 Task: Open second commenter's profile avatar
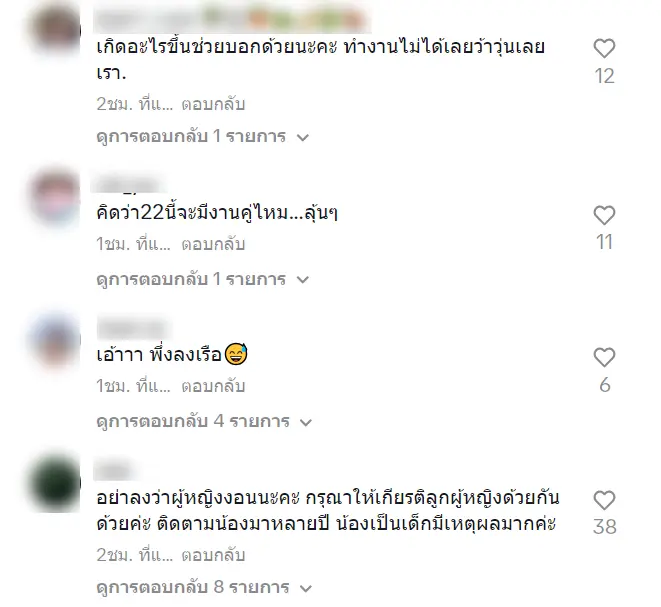coord(54,197)
